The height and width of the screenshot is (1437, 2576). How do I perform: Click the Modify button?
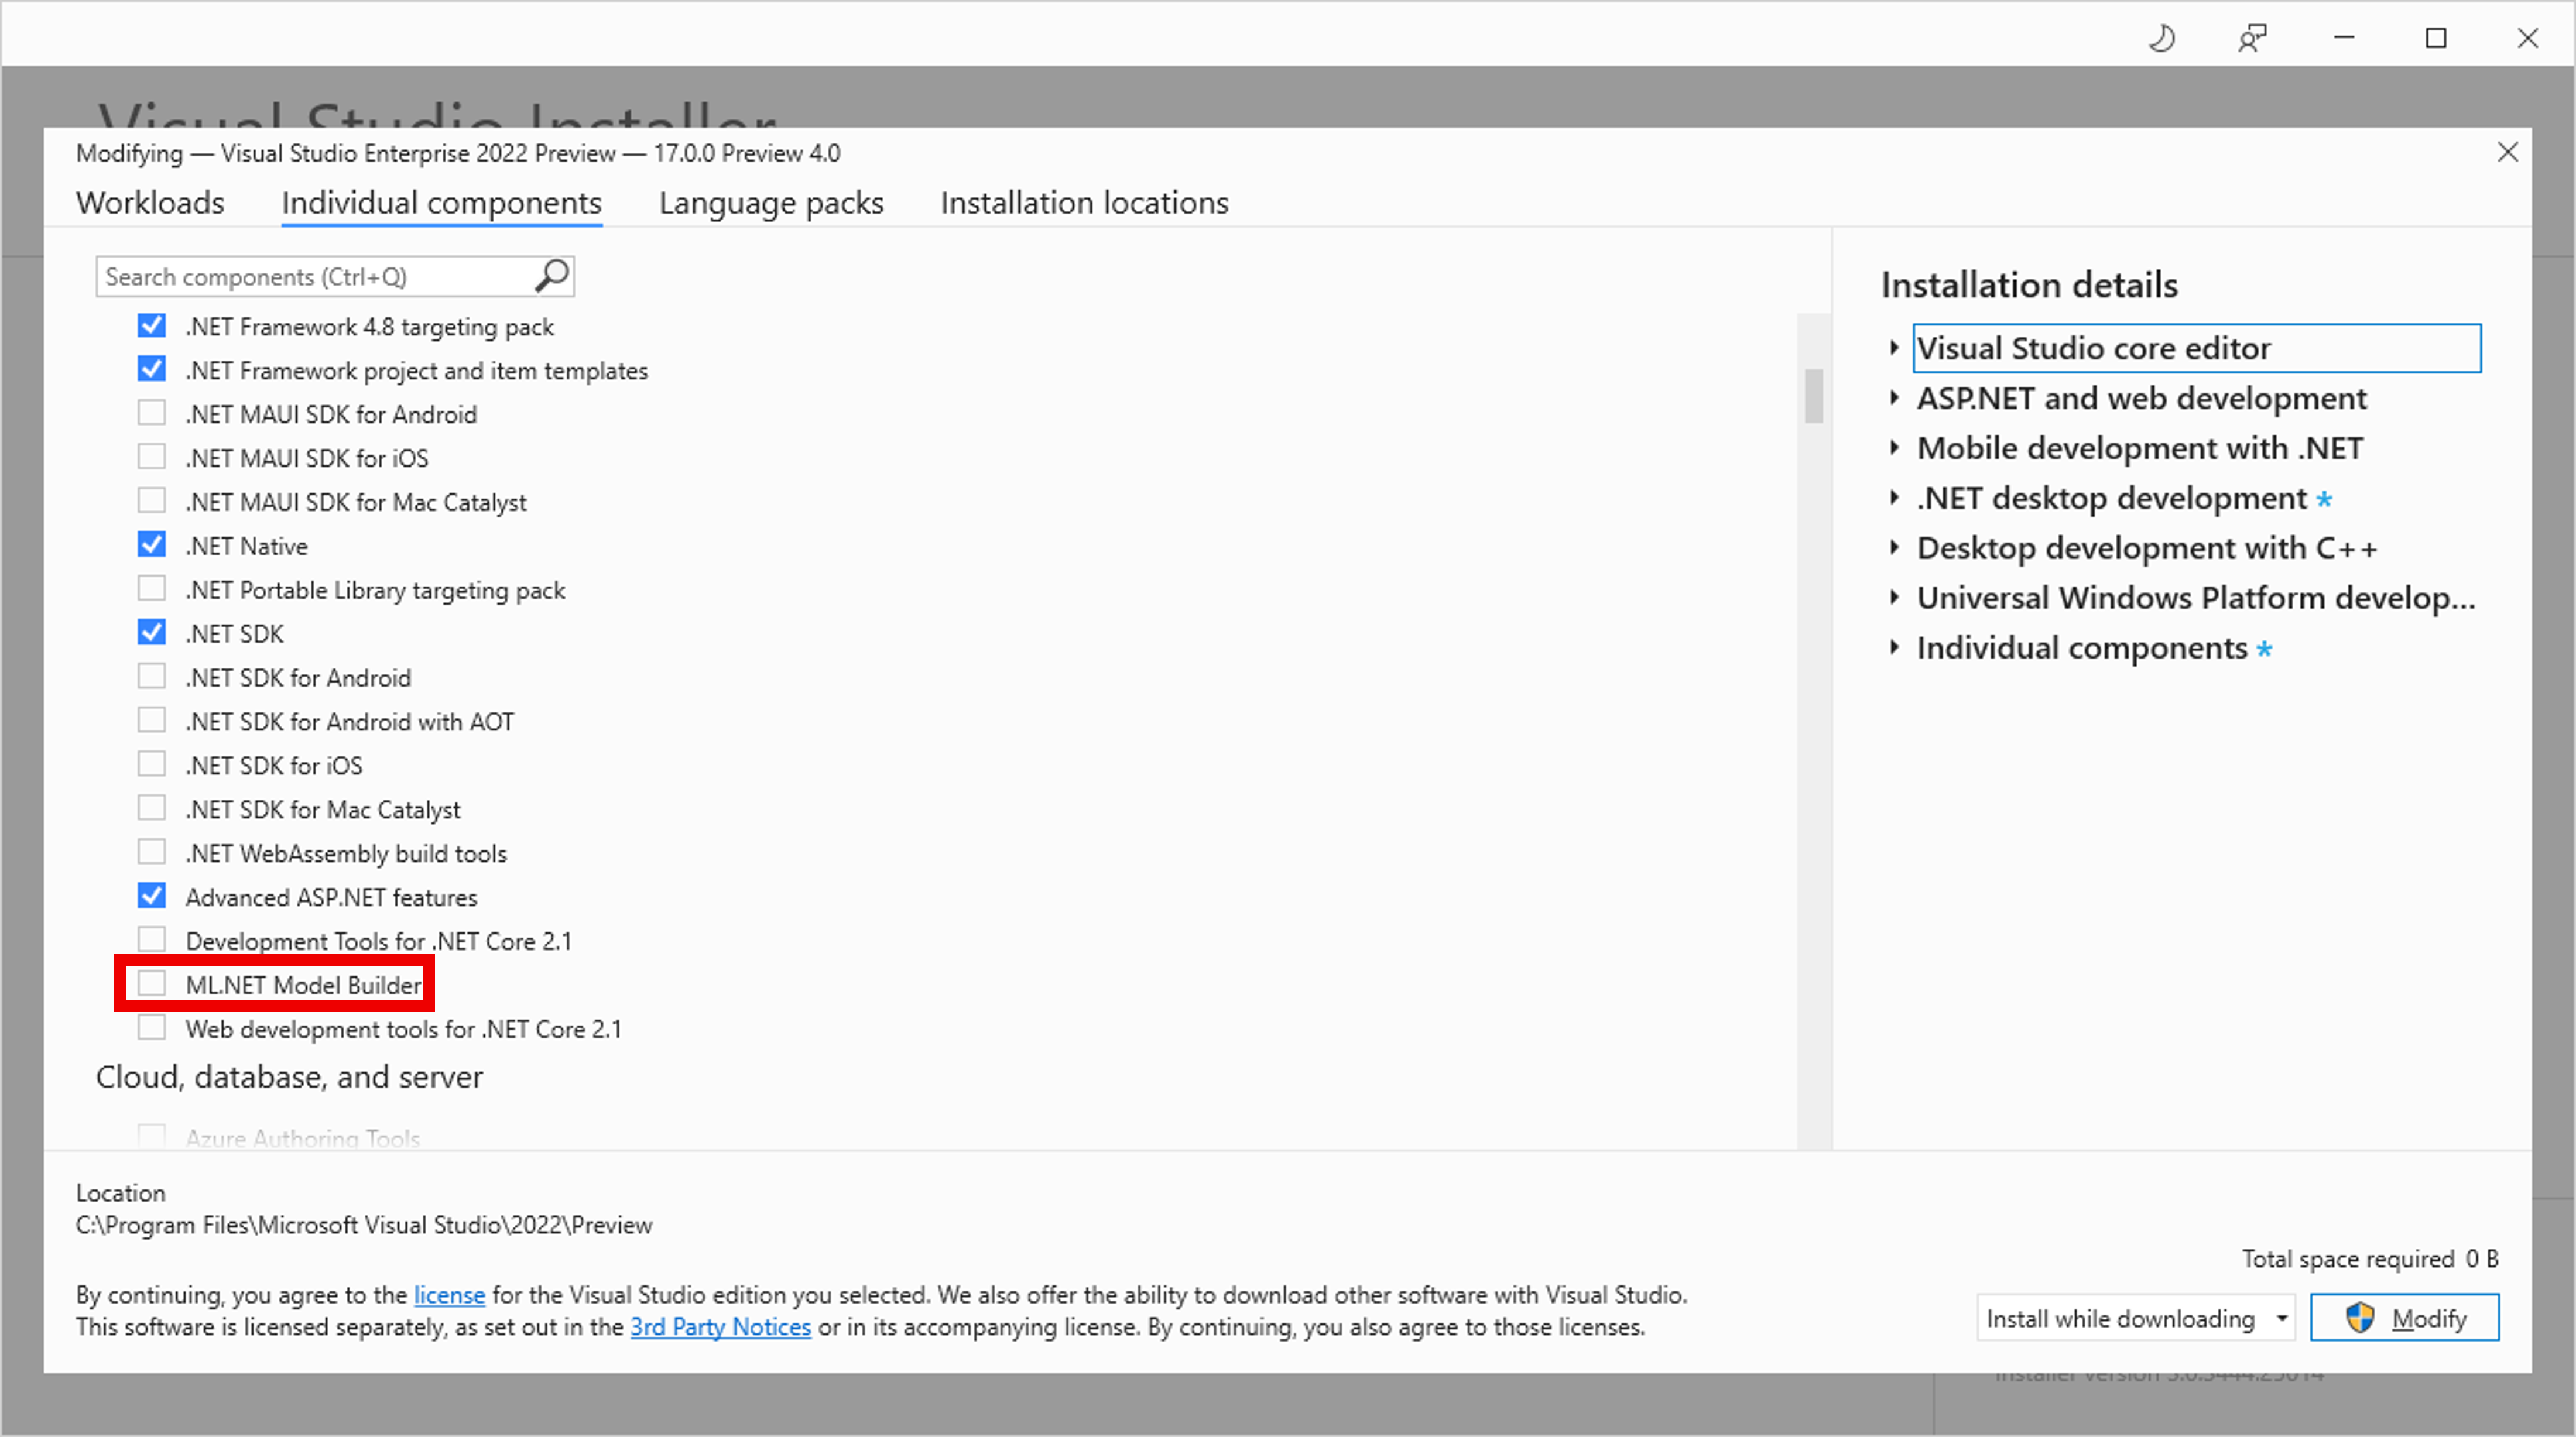[x=2410, y=1316]
